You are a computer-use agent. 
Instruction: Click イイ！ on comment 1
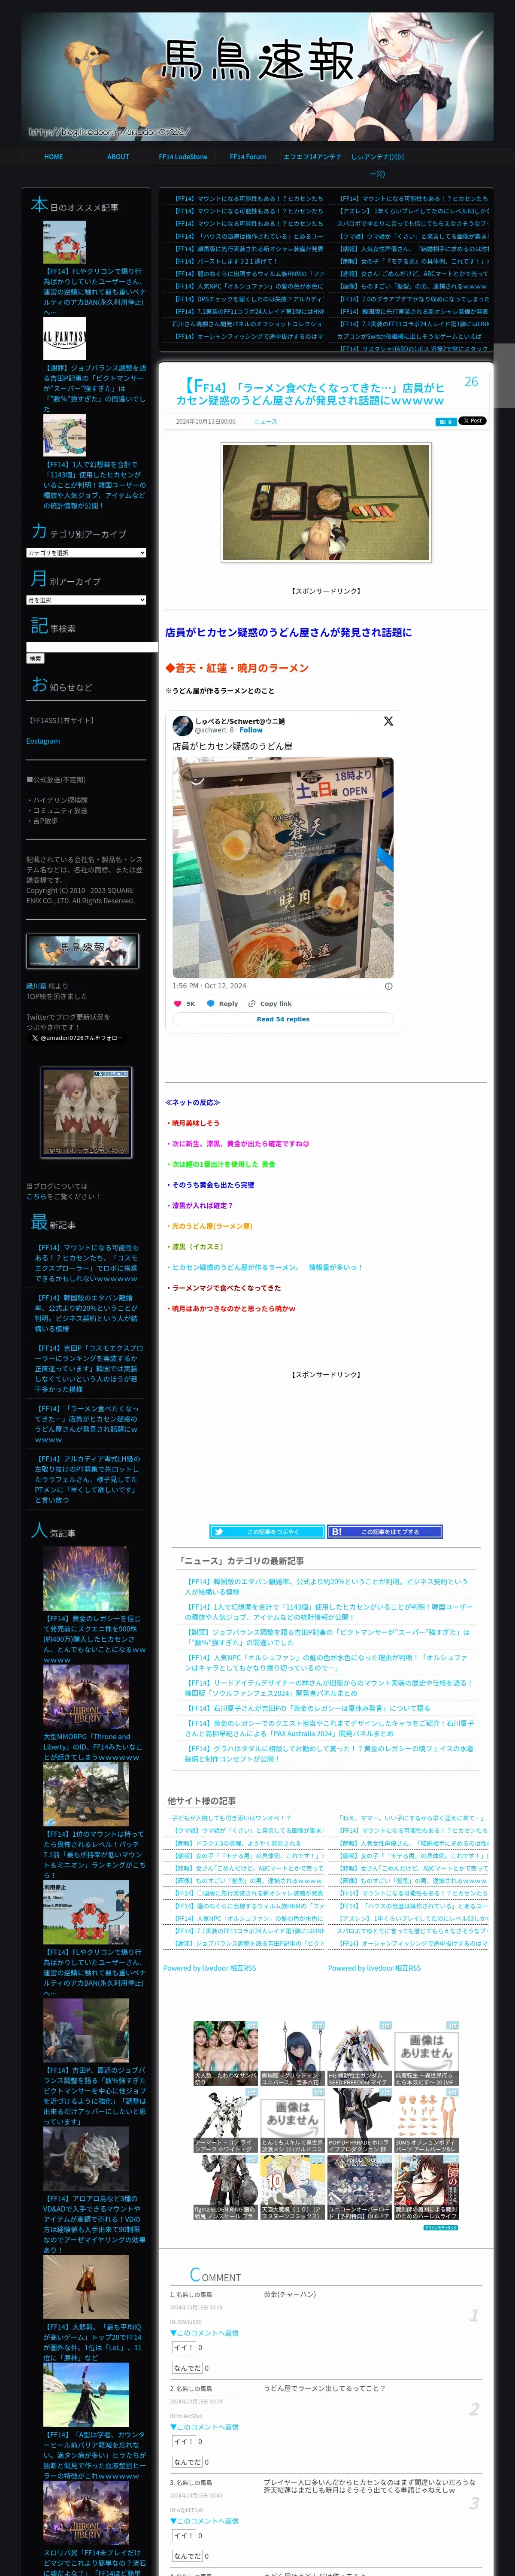[x=184, y=2347]
